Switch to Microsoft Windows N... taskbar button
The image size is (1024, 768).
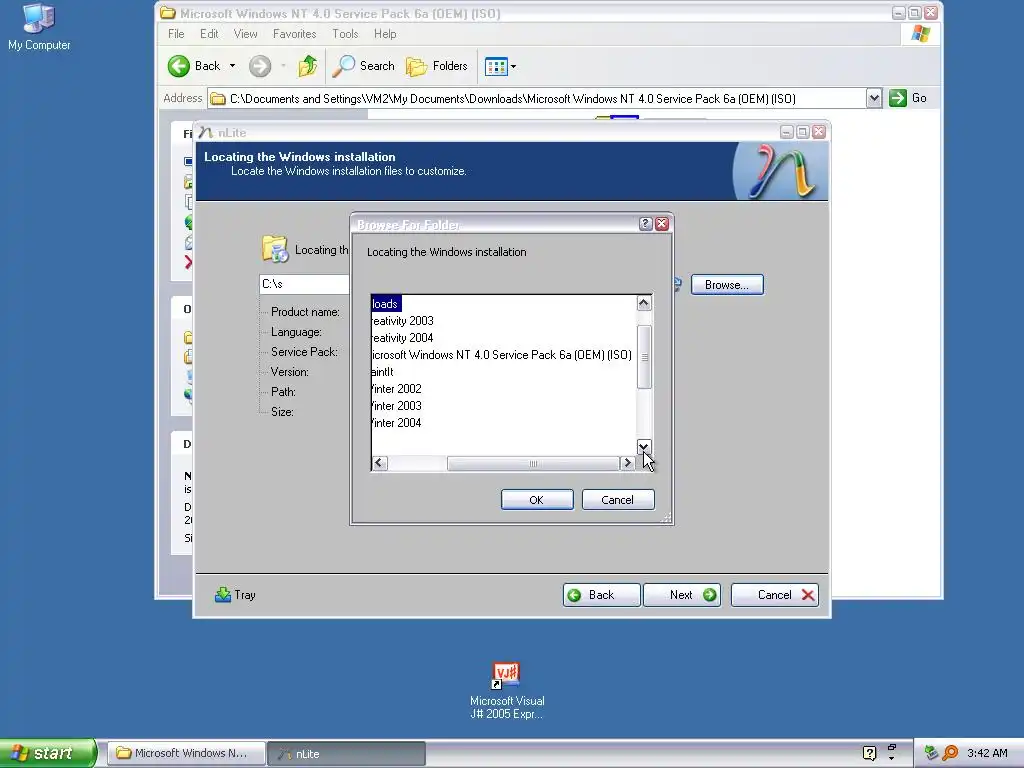[185, 753]
